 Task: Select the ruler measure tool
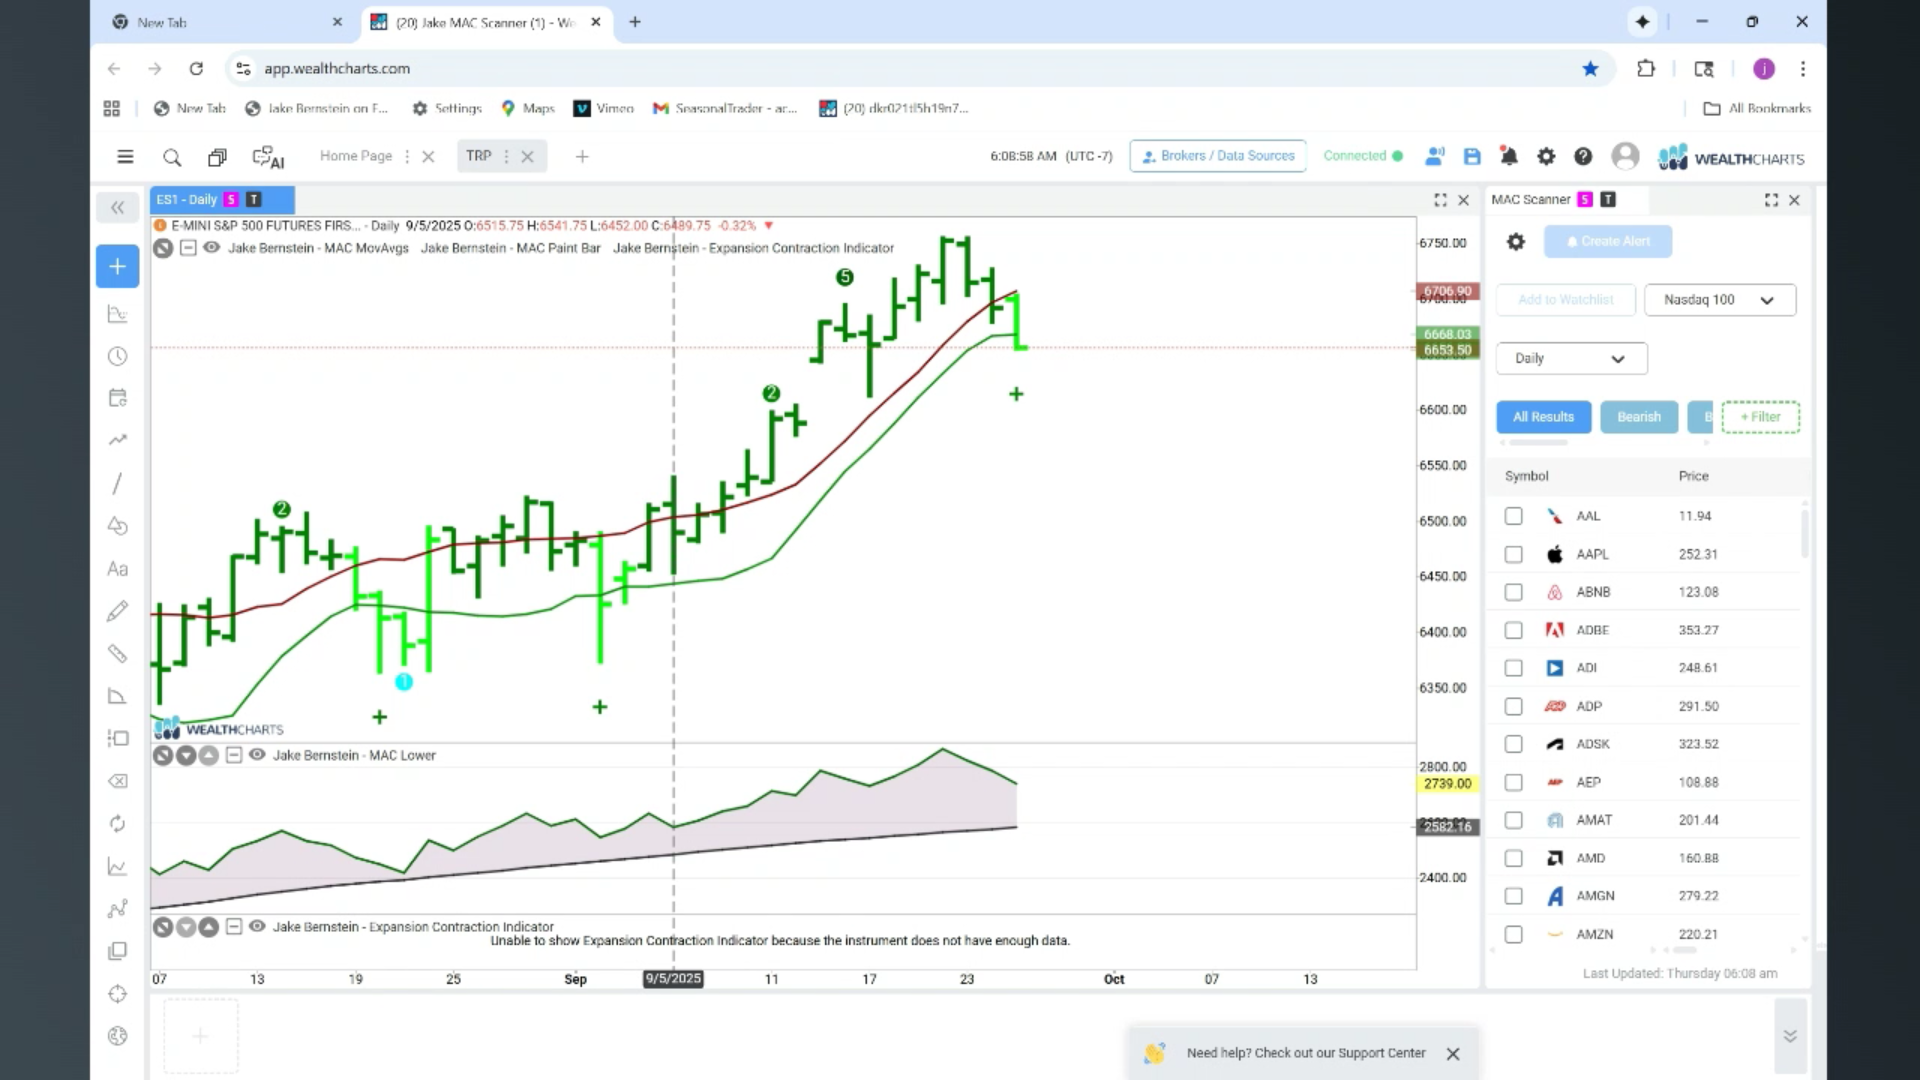(x=117, y=654)
